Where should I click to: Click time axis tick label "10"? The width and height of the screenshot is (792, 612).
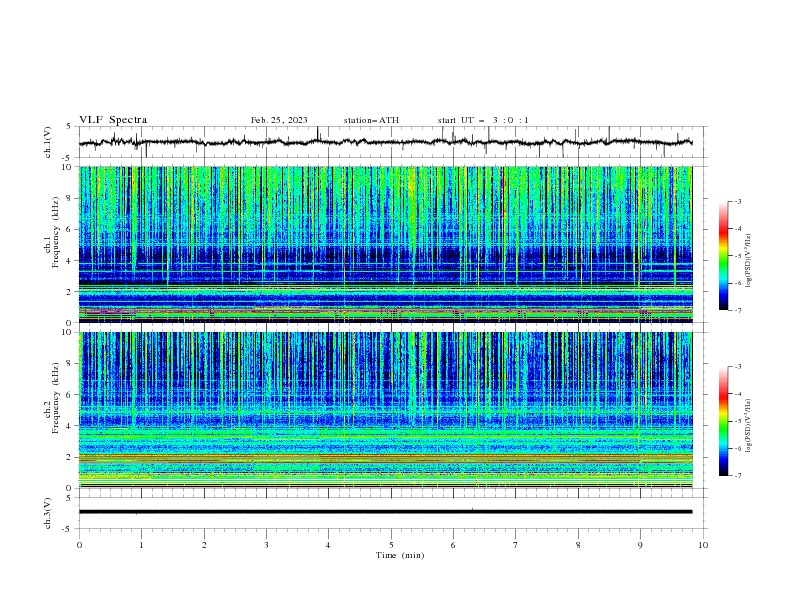(703, 545)
